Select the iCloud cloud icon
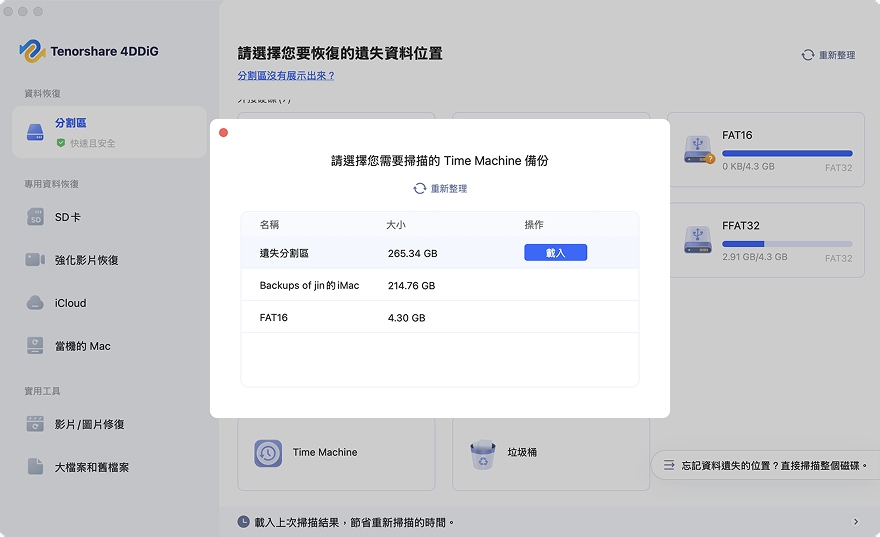Viewport: 880px width, 537px height. 35,303
